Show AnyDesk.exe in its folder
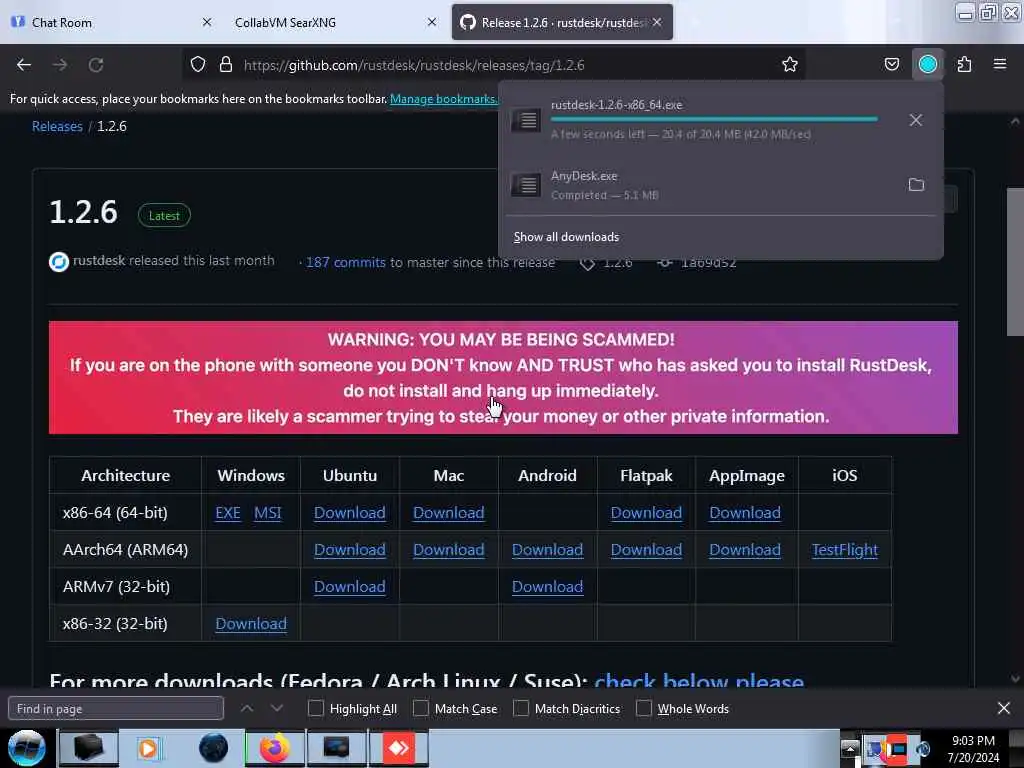1024x768 pixels. click(x=916, y=185)
